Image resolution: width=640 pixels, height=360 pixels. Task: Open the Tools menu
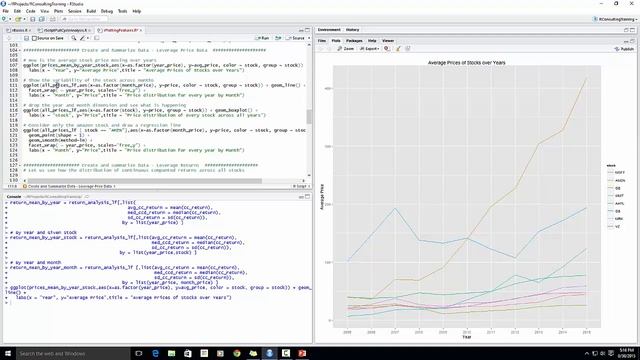[122, 11]
